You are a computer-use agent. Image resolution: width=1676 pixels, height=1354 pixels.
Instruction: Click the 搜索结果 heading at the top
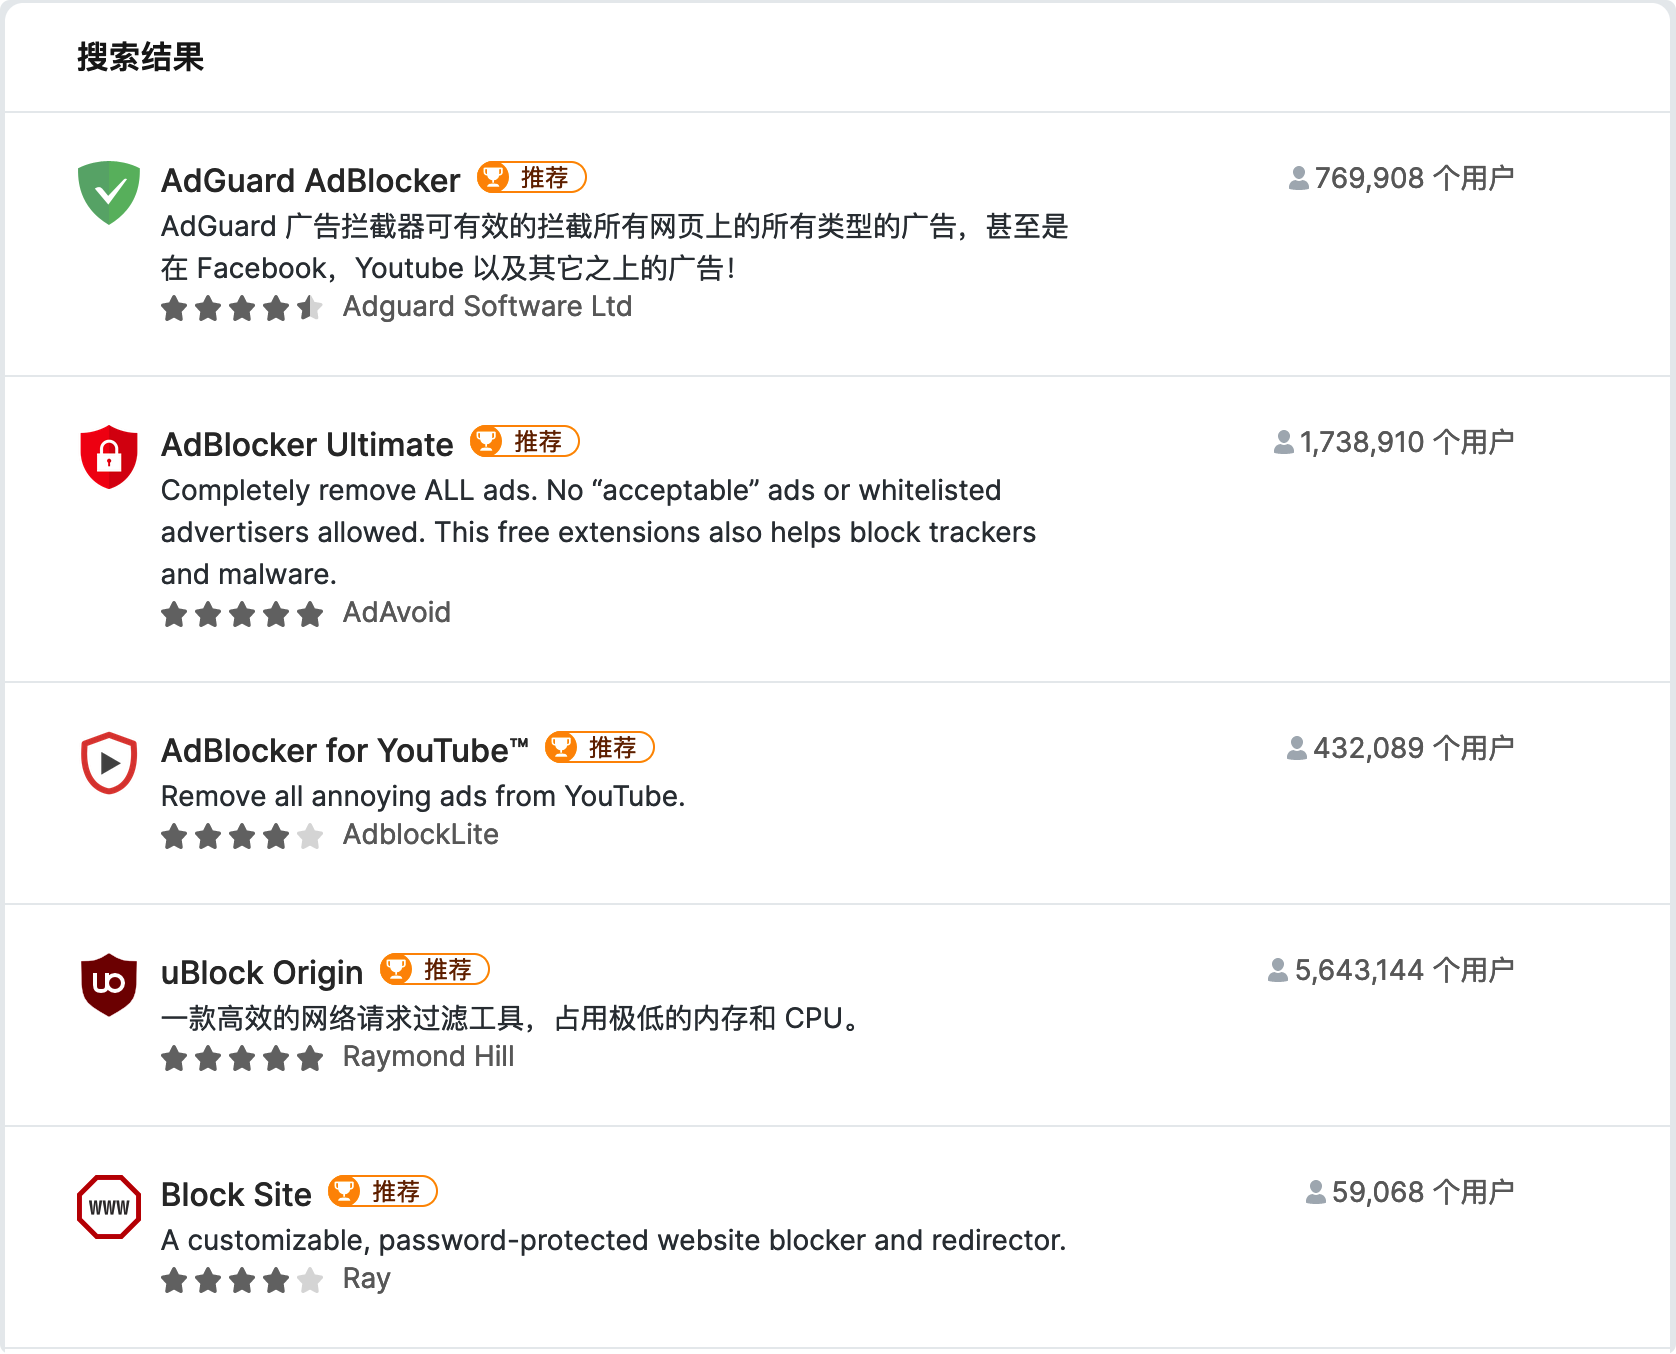(x=140, y=57)
